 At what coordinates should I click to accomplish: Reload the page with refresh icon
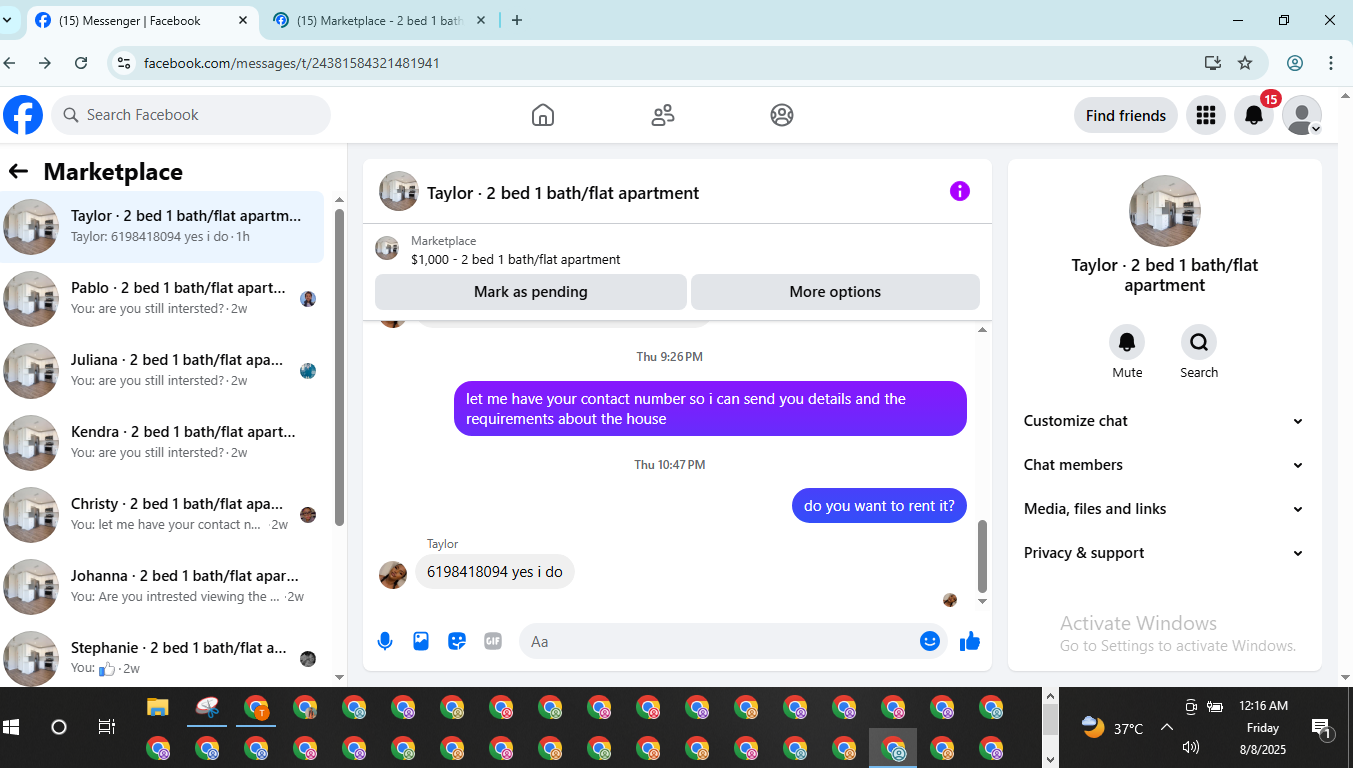(x=81, y=63)
